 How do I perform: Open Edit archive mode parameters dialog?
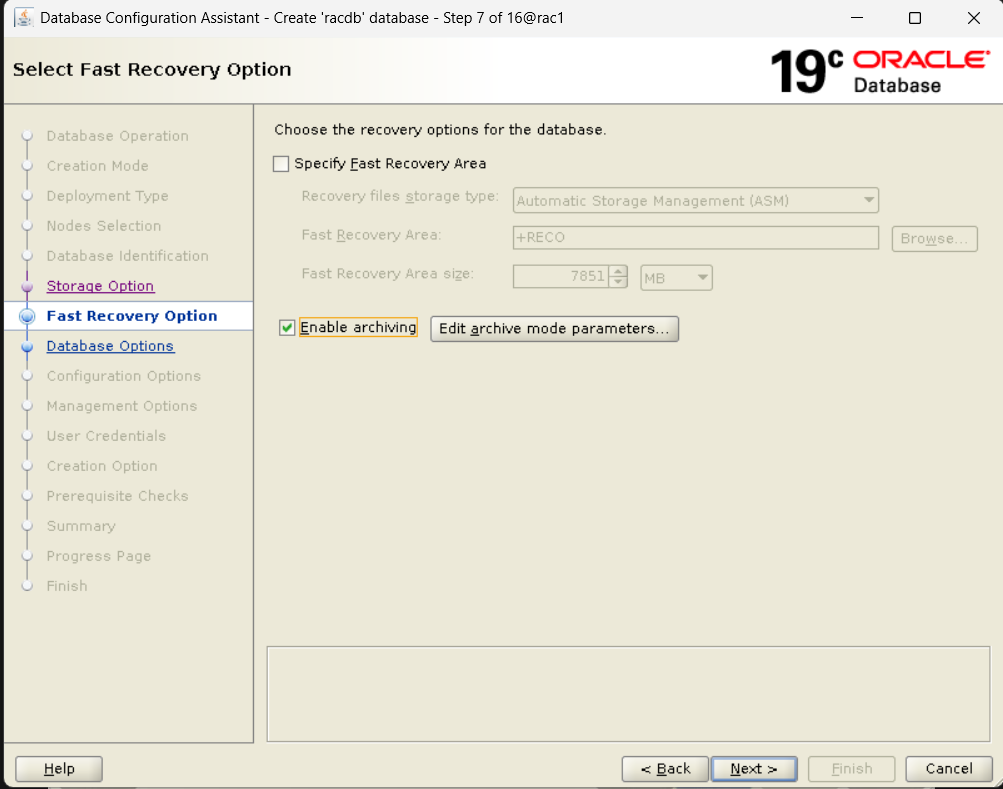point(554,329)
